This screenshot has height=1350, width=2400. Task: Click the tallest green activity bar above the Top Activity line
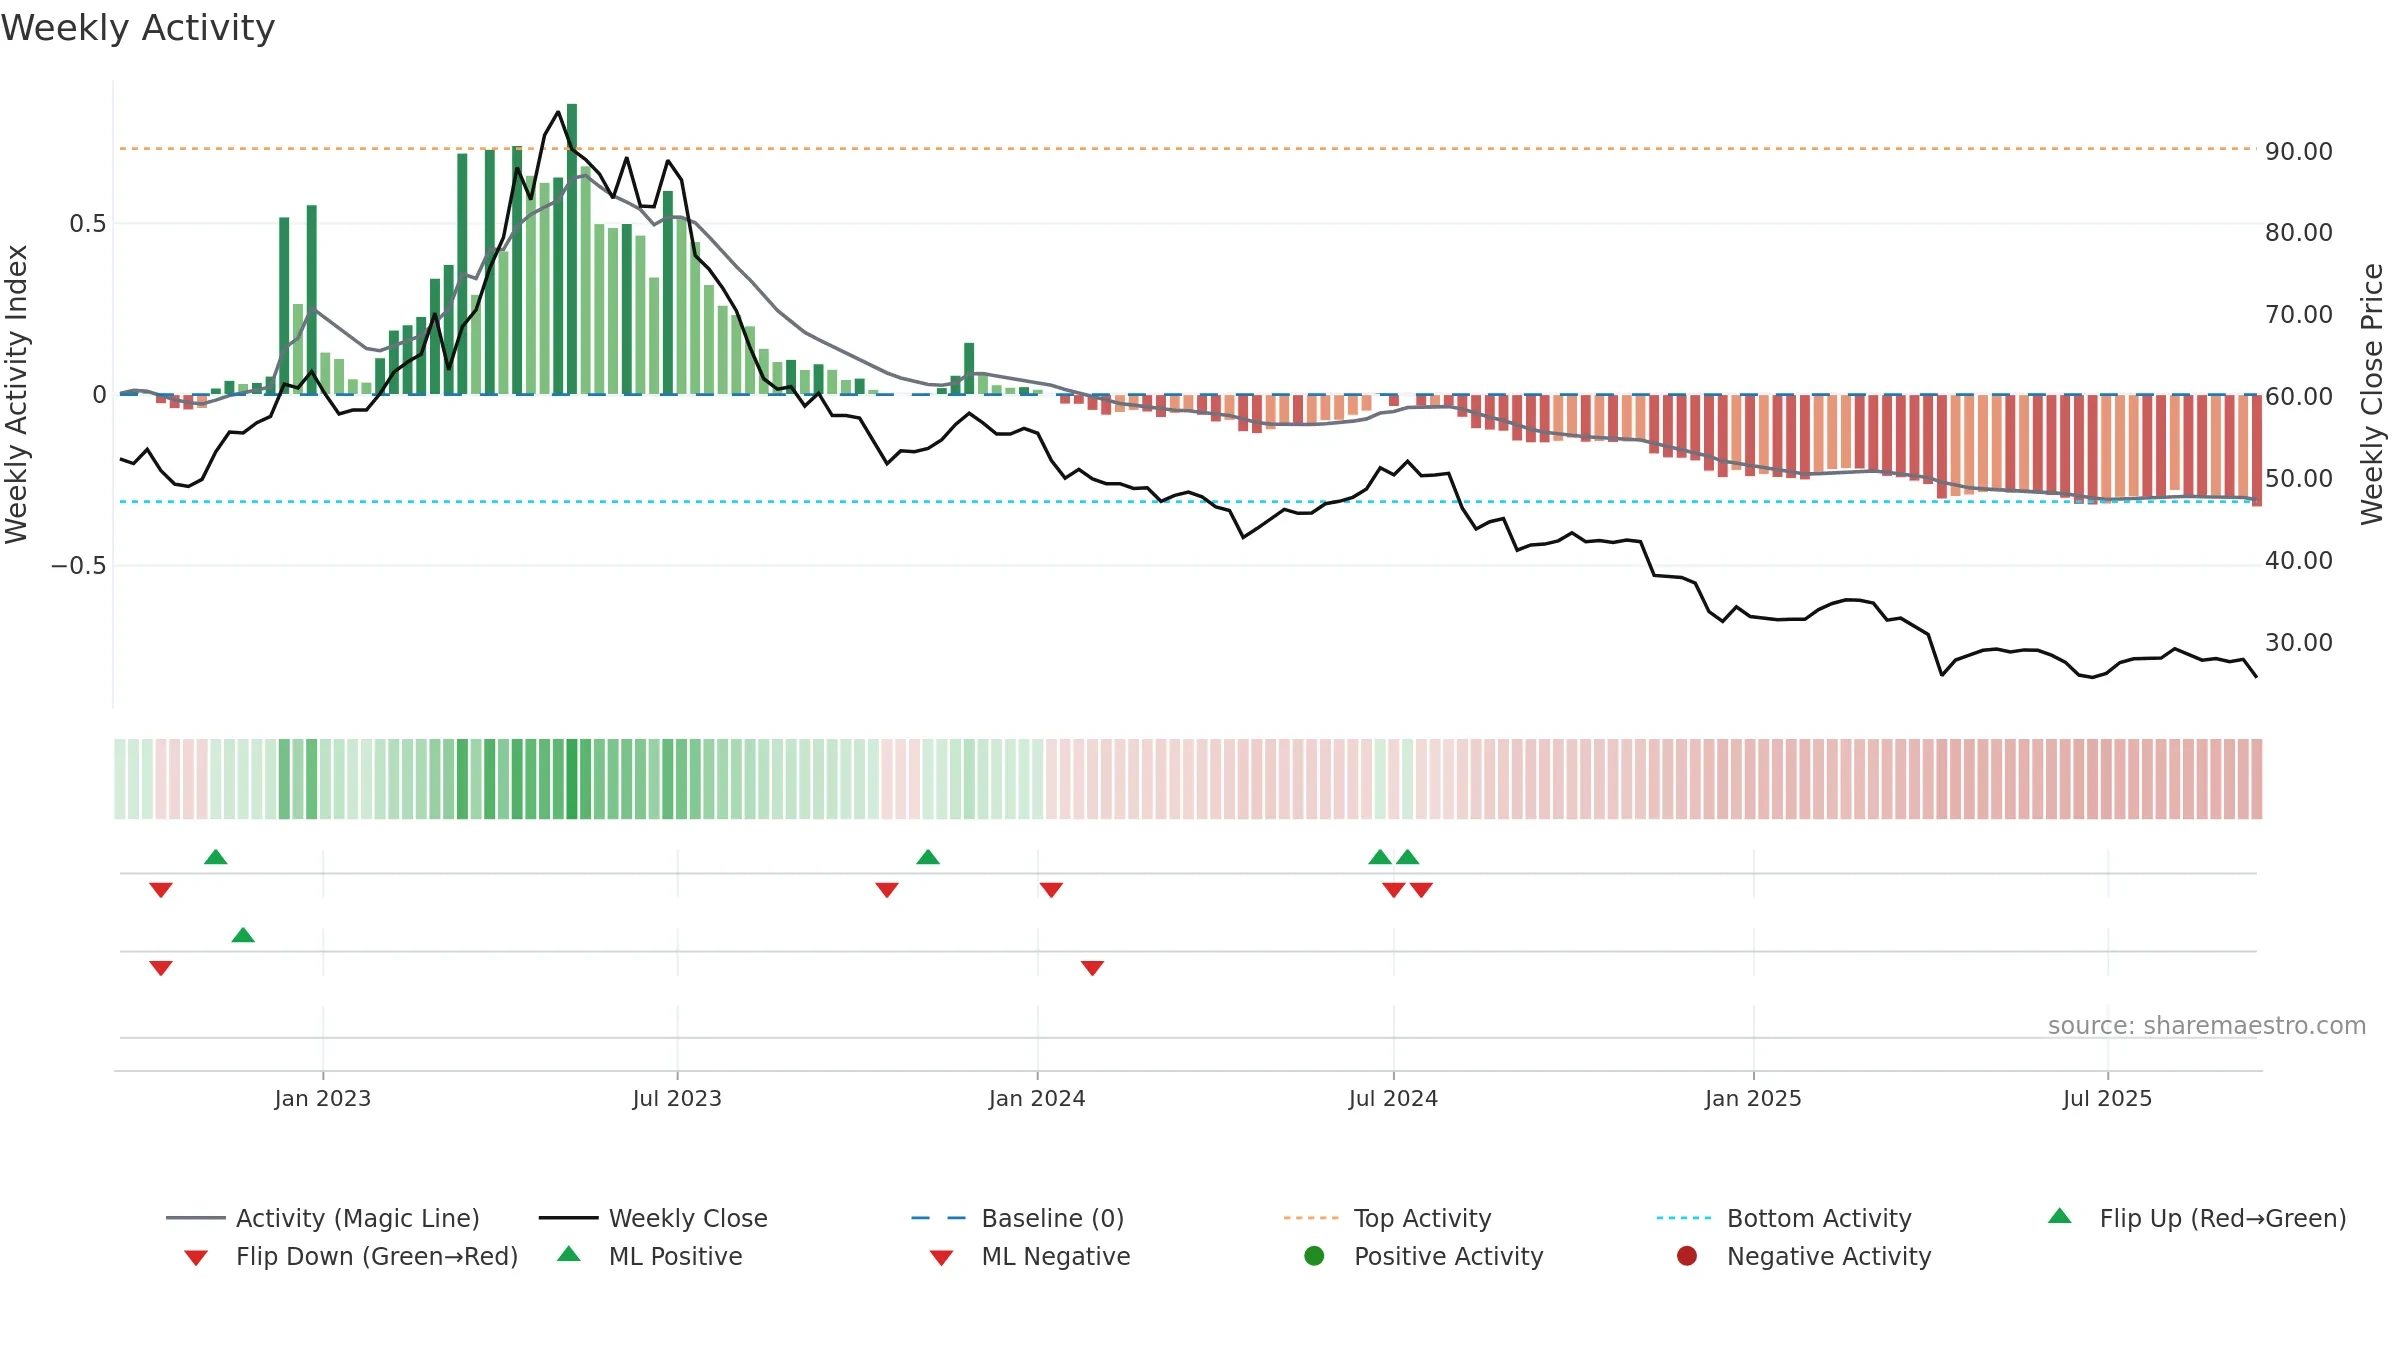572,248
